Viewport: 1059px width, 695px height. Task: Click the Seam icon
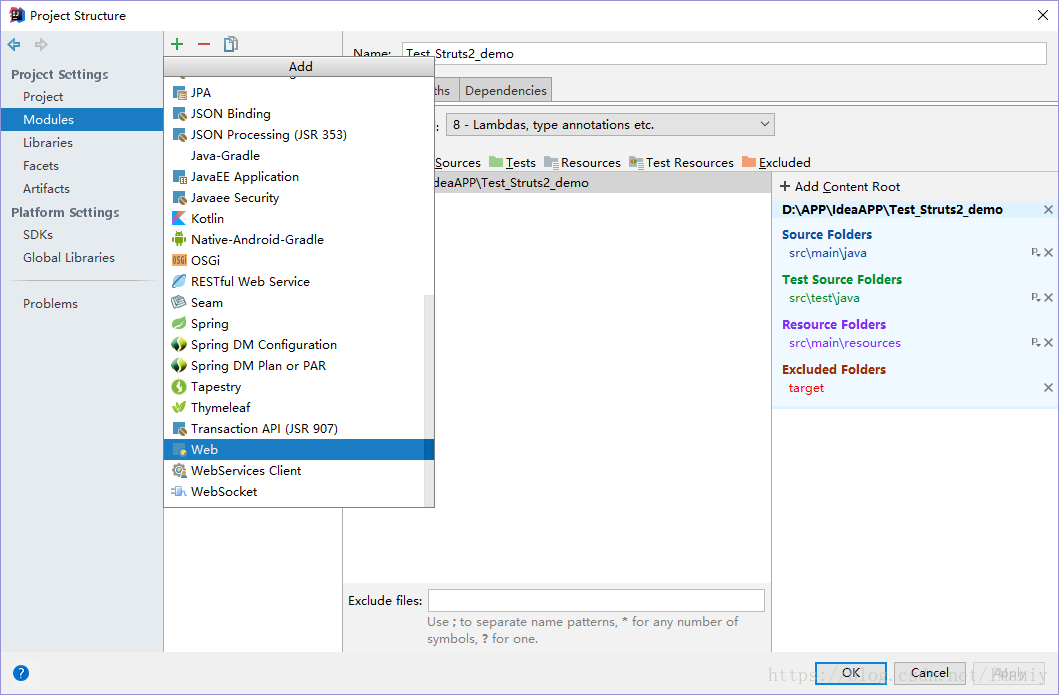[179, 302]
